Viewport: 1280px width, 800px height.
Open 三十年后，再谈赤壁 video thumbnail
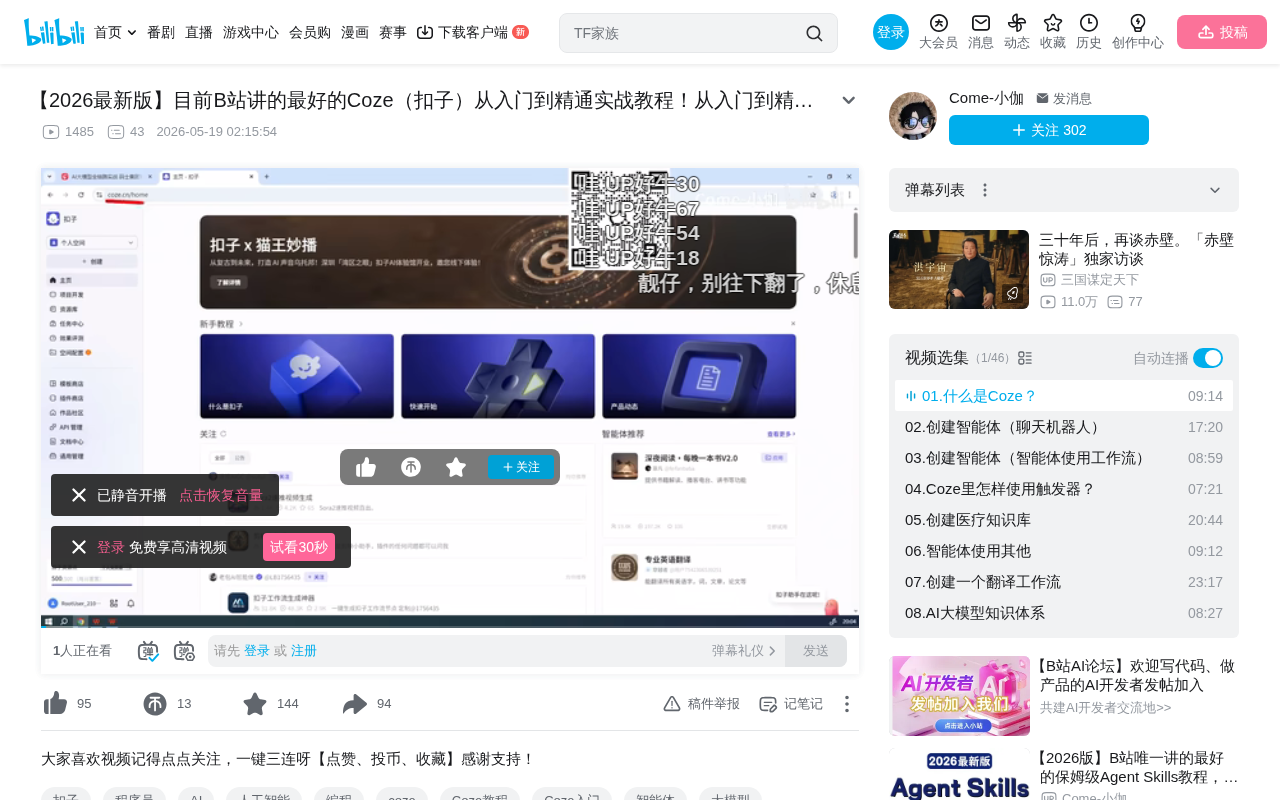959,269
